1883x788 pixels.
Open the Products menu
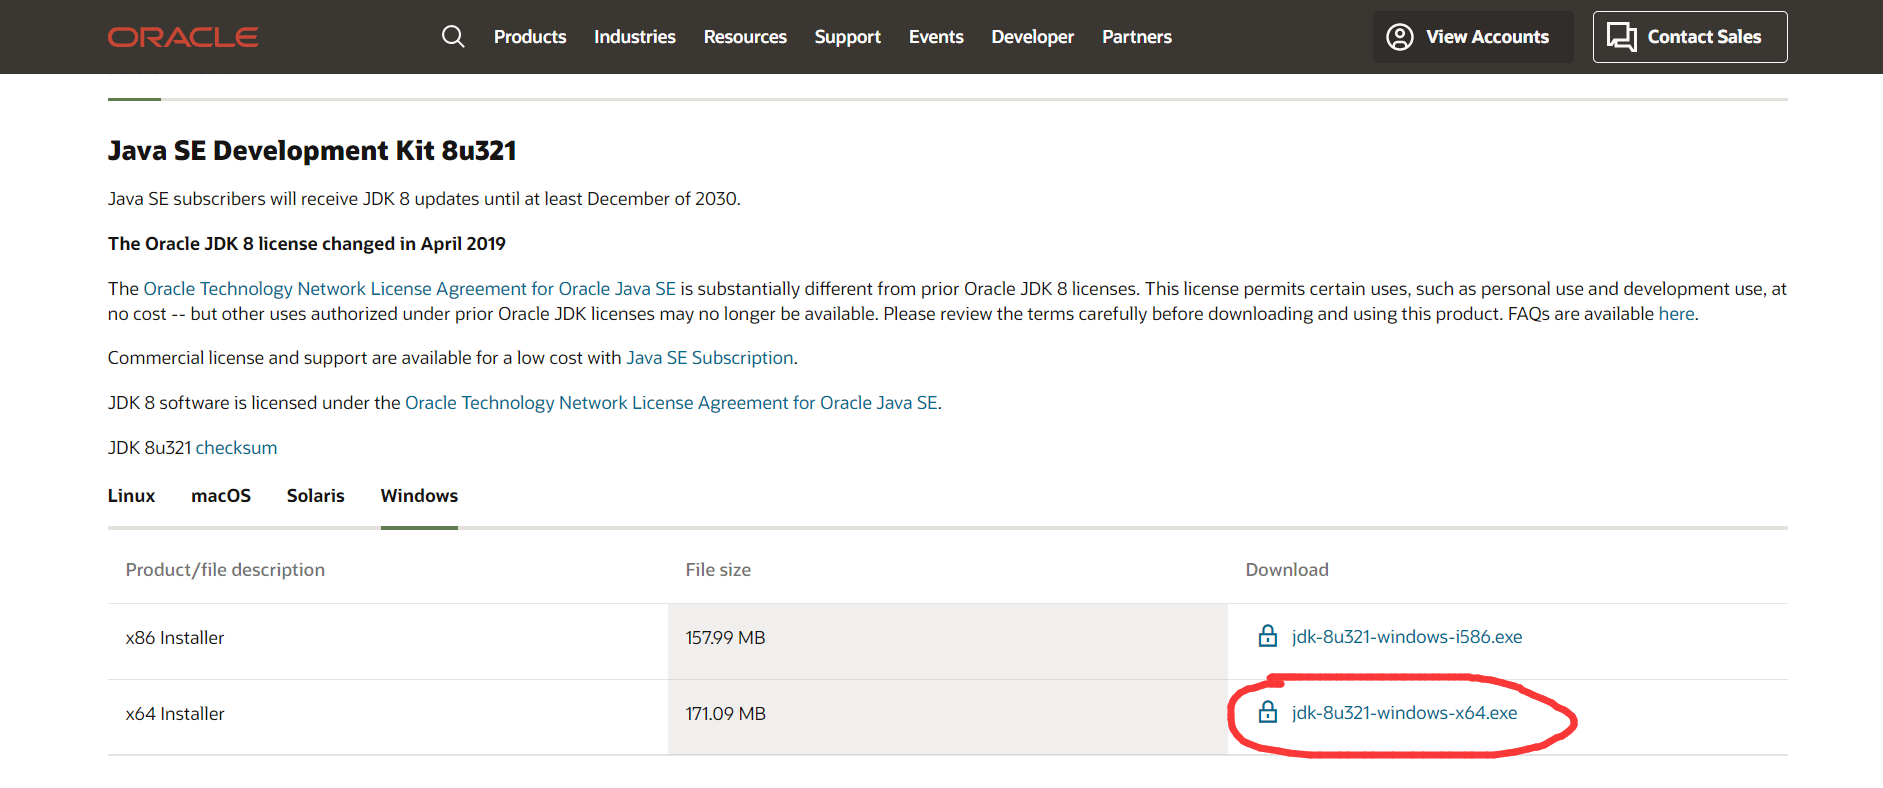(530, 37)
